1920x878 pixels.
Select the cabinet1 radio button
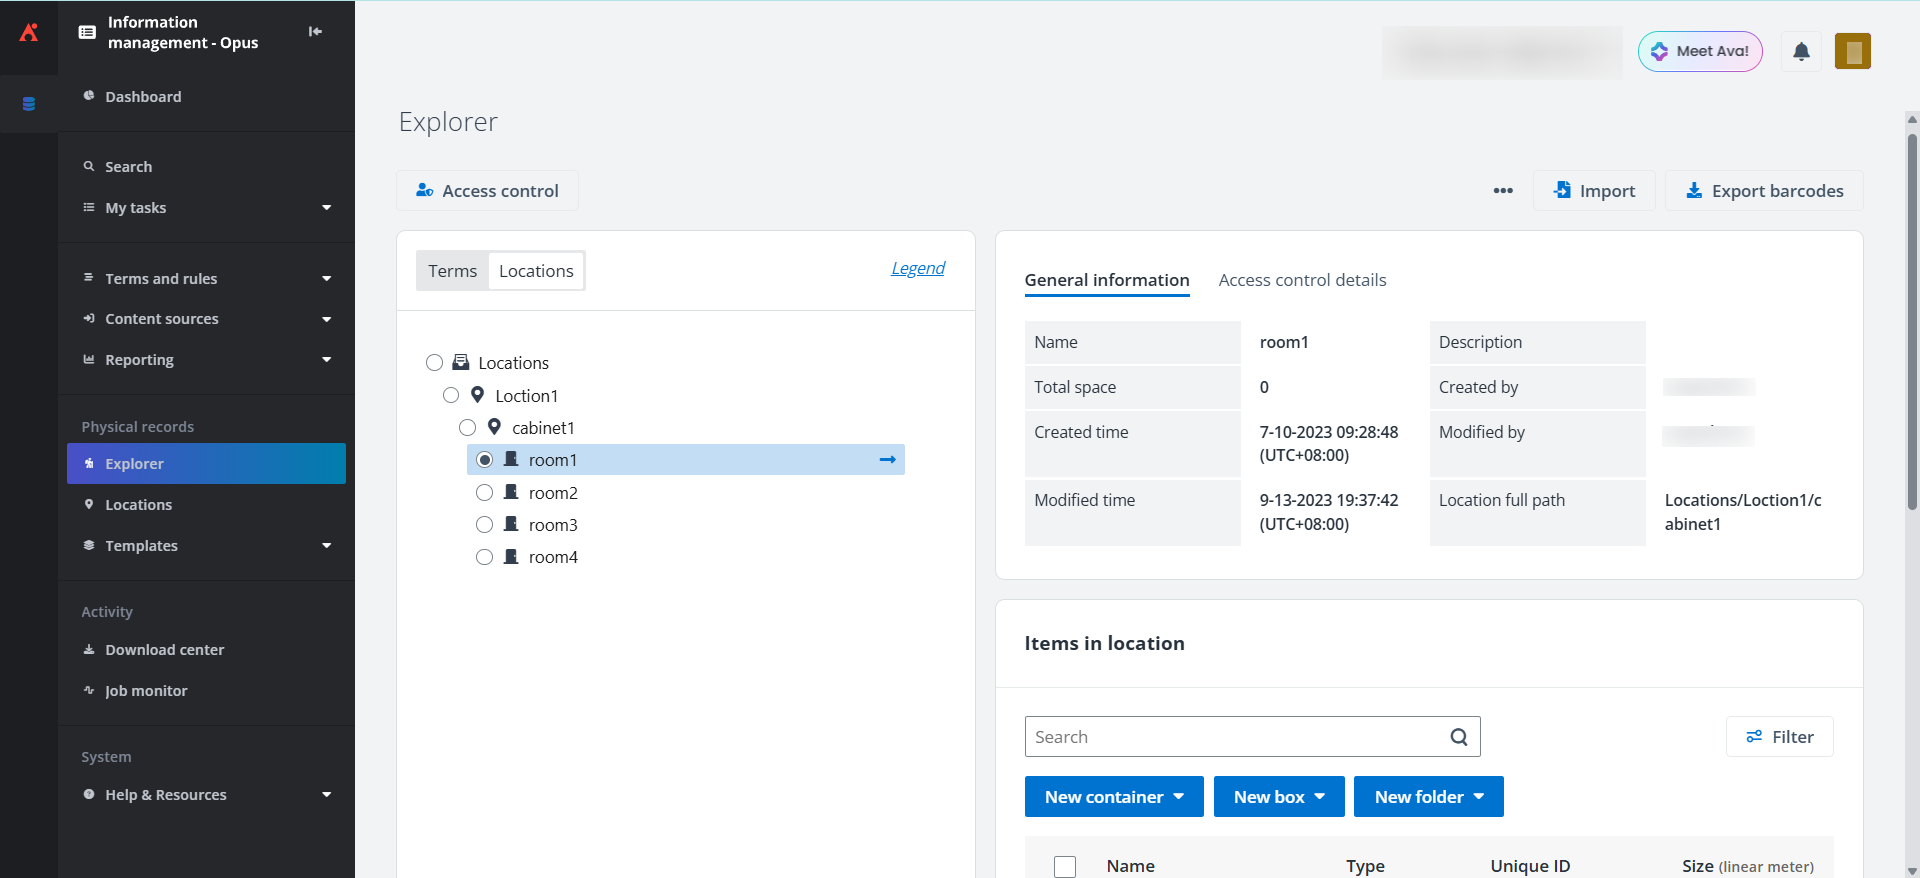(467, 427)
